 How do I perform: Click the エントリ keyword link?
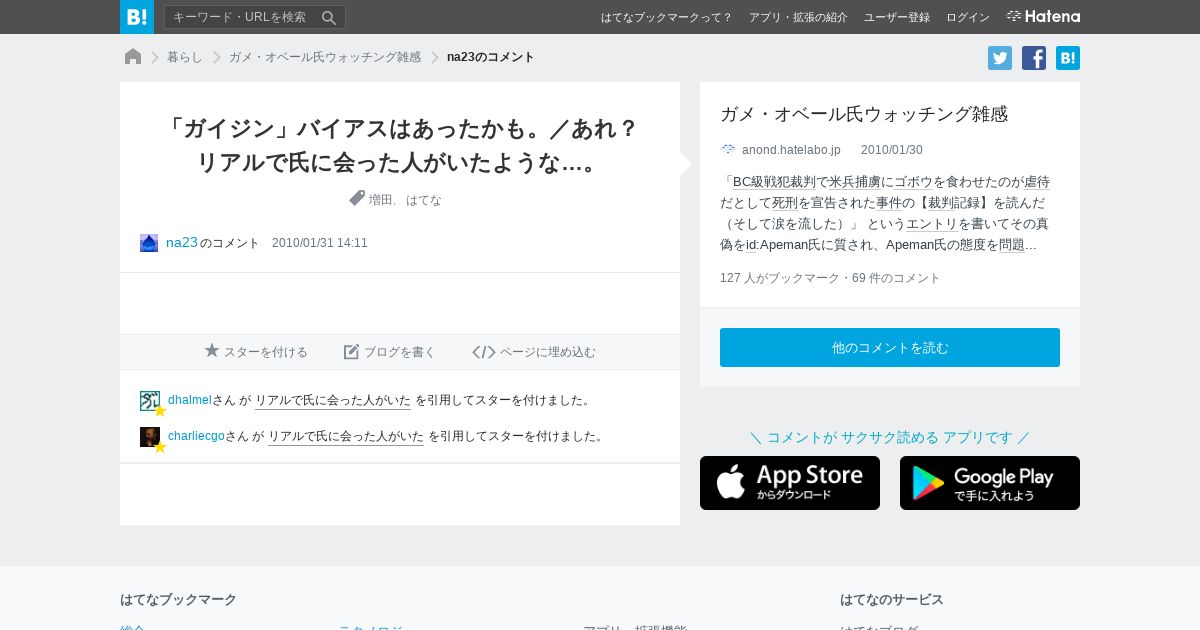931,224
